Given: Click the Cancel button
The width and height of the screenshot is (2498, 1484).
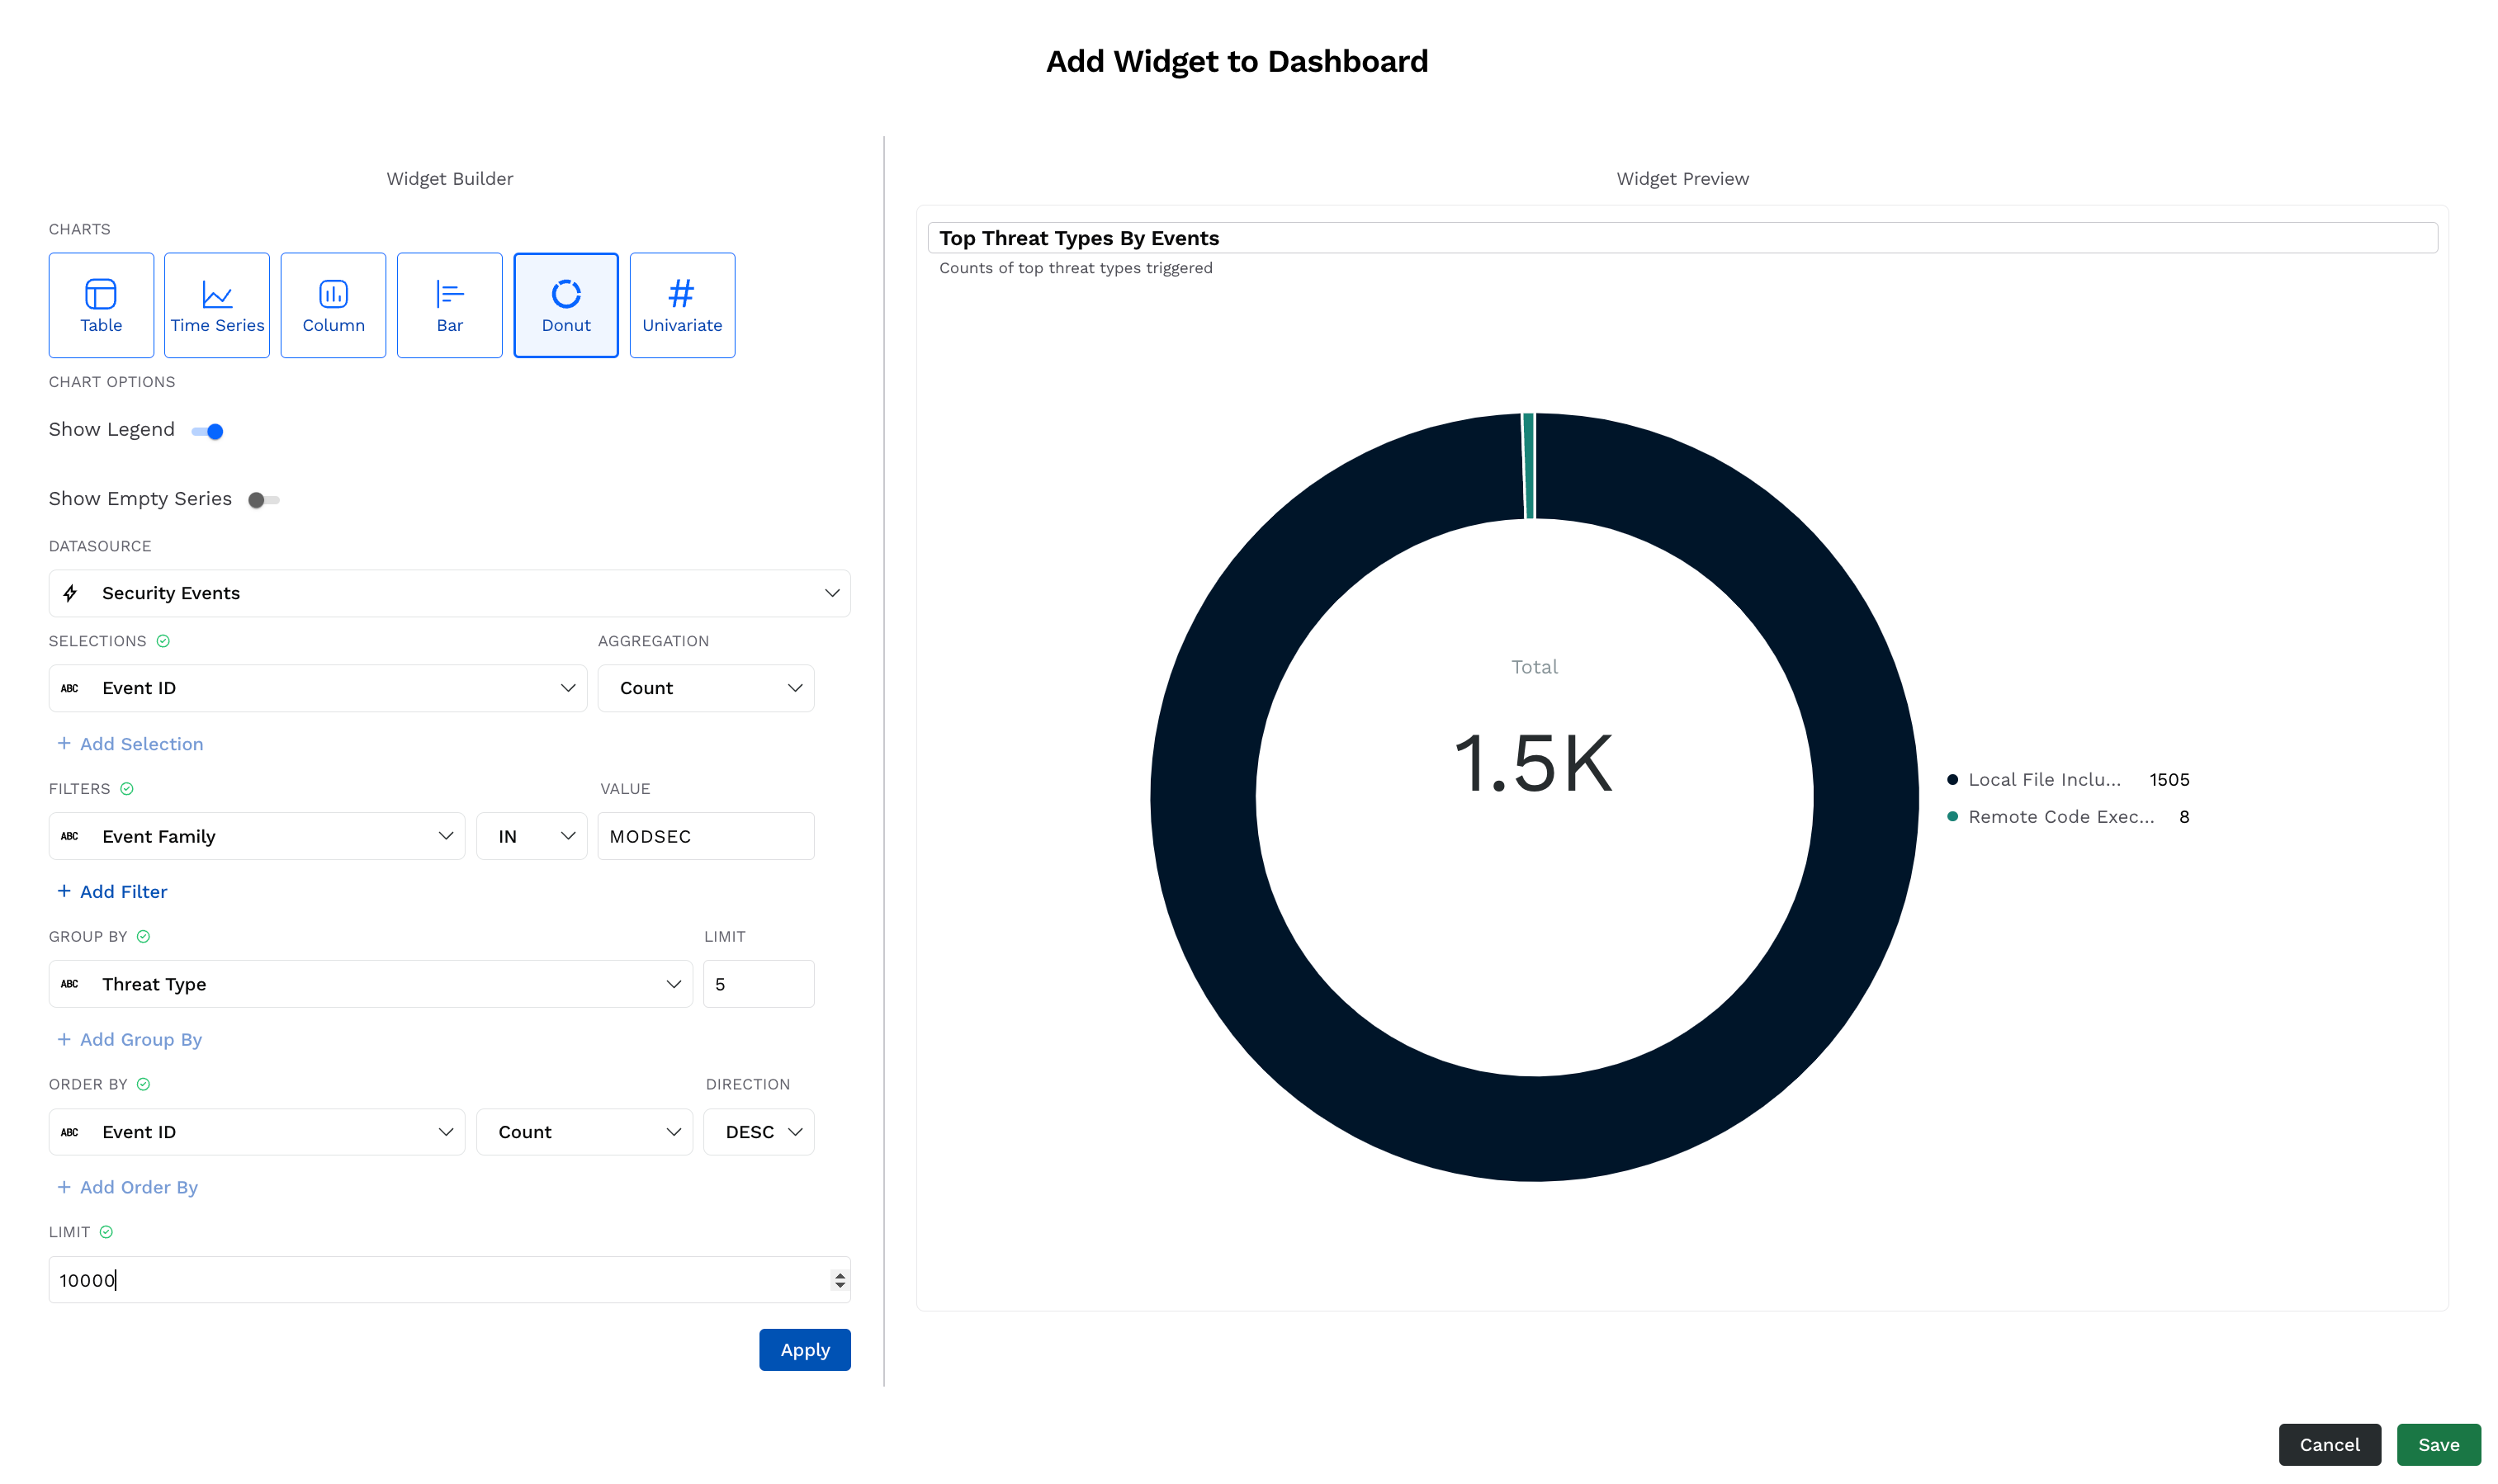Looking at the screenshot, I should coord(2329,1445).
